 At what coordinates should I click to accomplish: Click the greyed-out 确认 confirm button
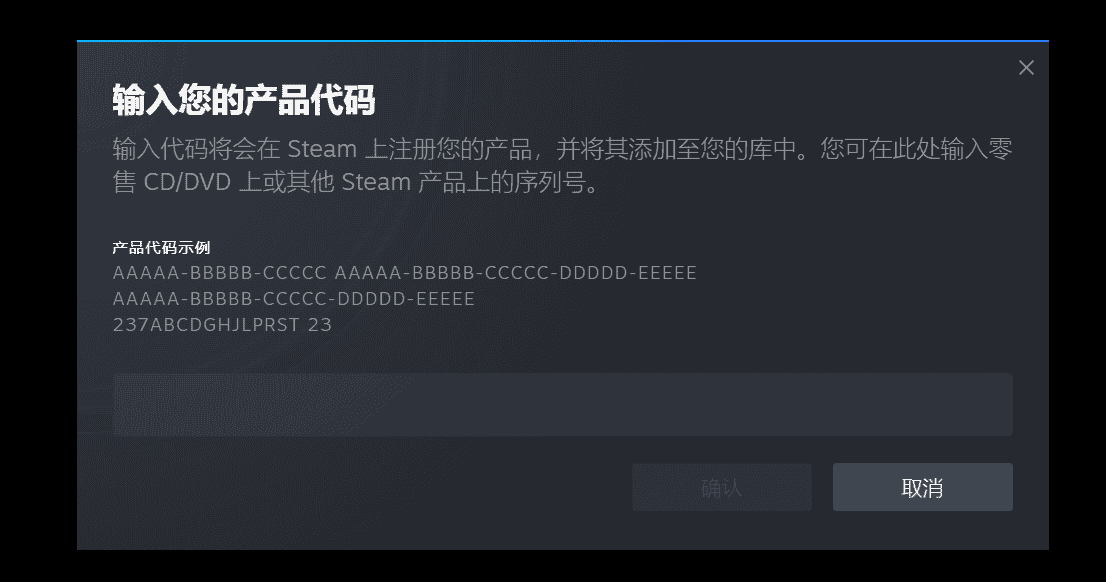pos(722,487)
